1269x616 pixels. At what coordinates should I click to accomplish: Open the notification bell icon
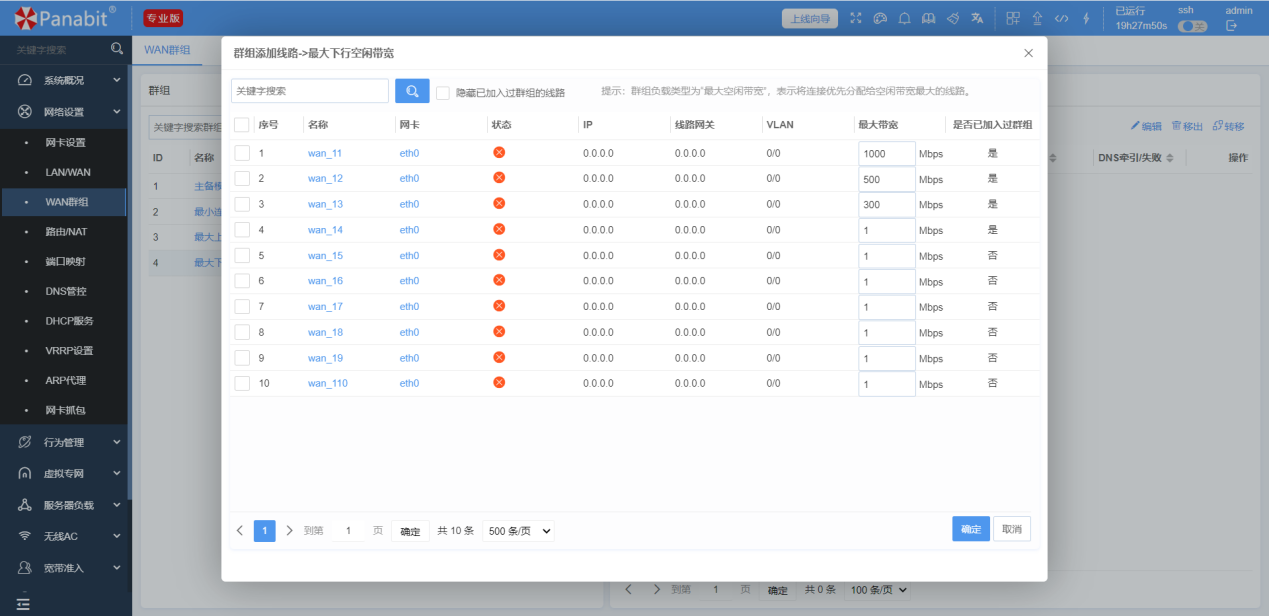tap(904, 18)
